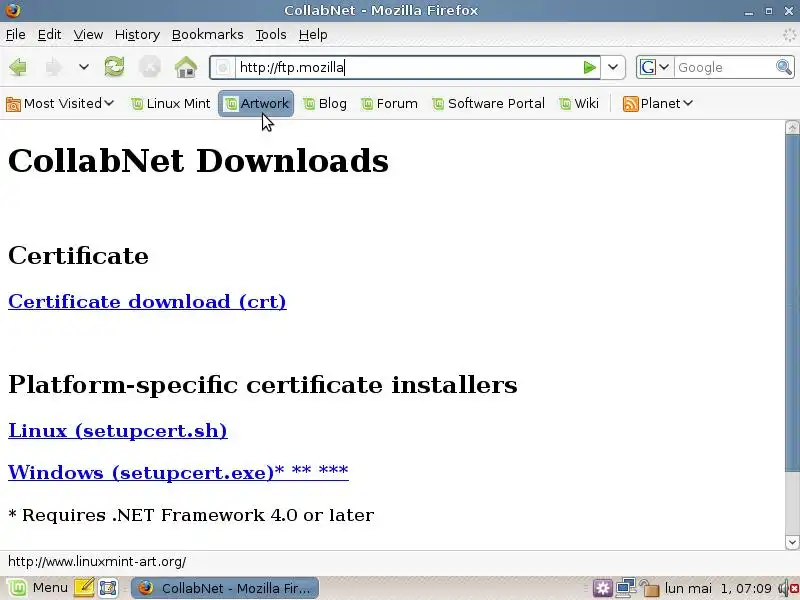The image size is (800, 600).
Task: Click the Back arrow navigation button
Action: [18, 67]
